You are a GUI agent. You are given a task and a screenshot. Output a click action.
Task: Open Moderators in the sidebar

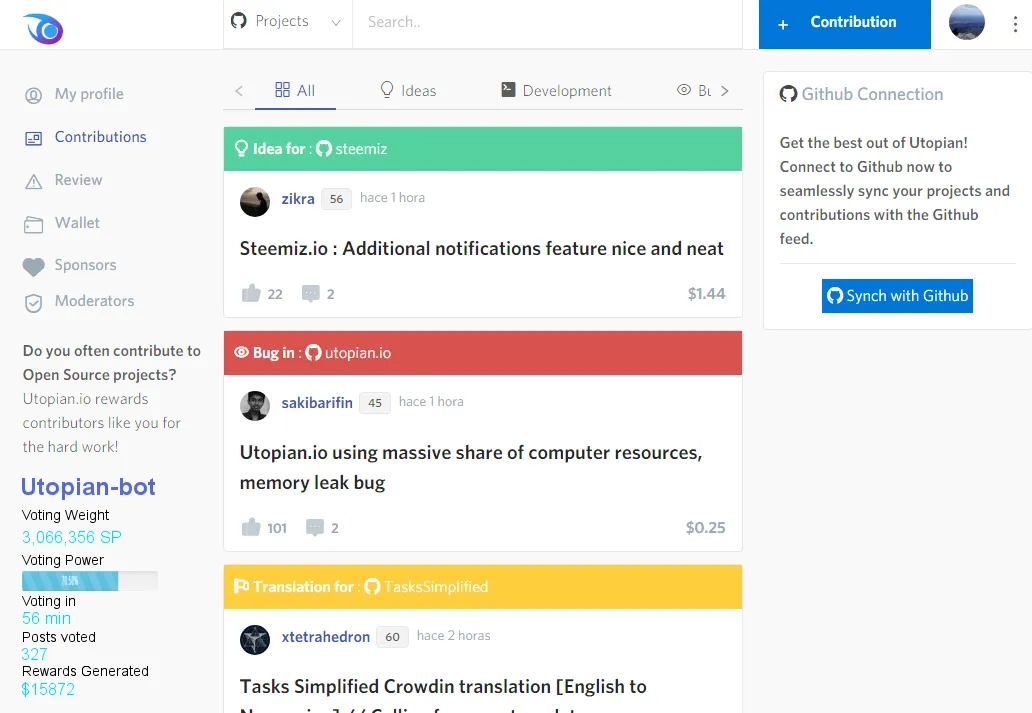tap(79, 302)
